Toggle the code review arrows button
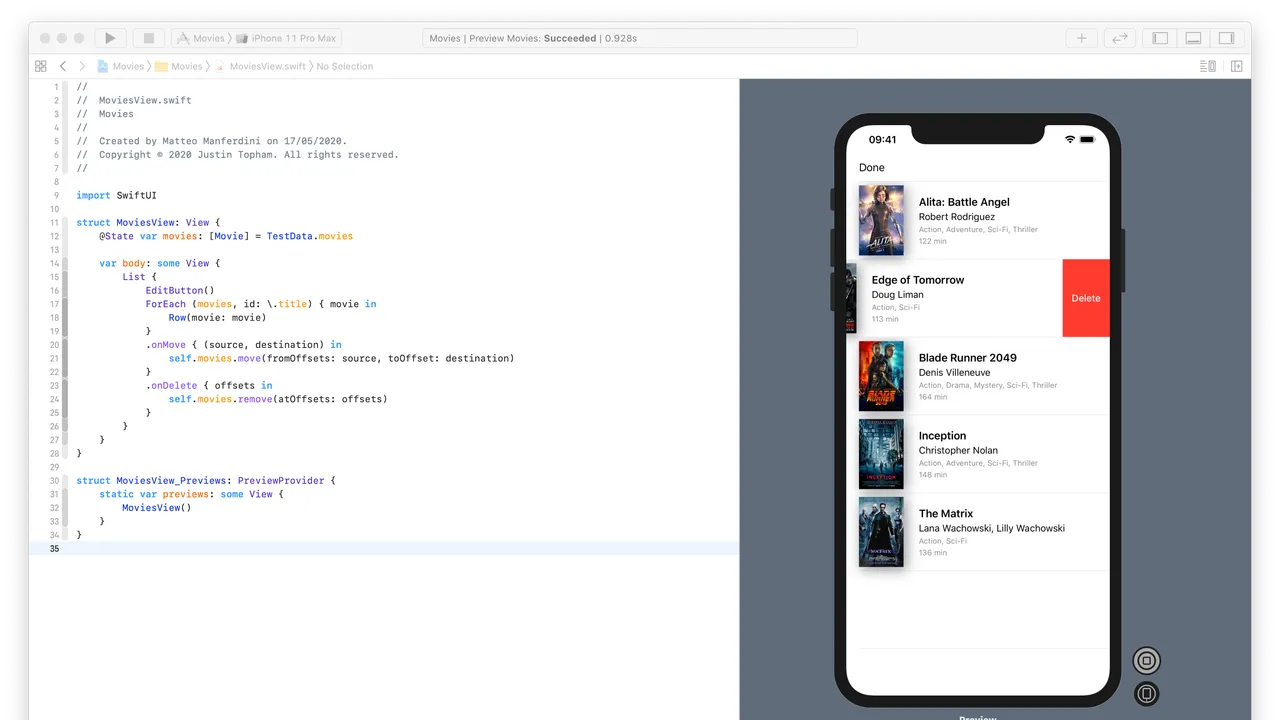The image size is (1280, 720). 1120,38
